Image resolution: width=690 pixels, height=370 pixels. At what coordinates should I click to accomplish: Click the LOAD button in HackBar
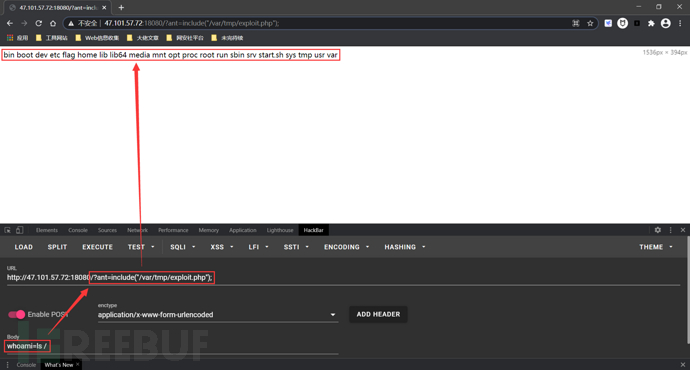tap(24, 247)
